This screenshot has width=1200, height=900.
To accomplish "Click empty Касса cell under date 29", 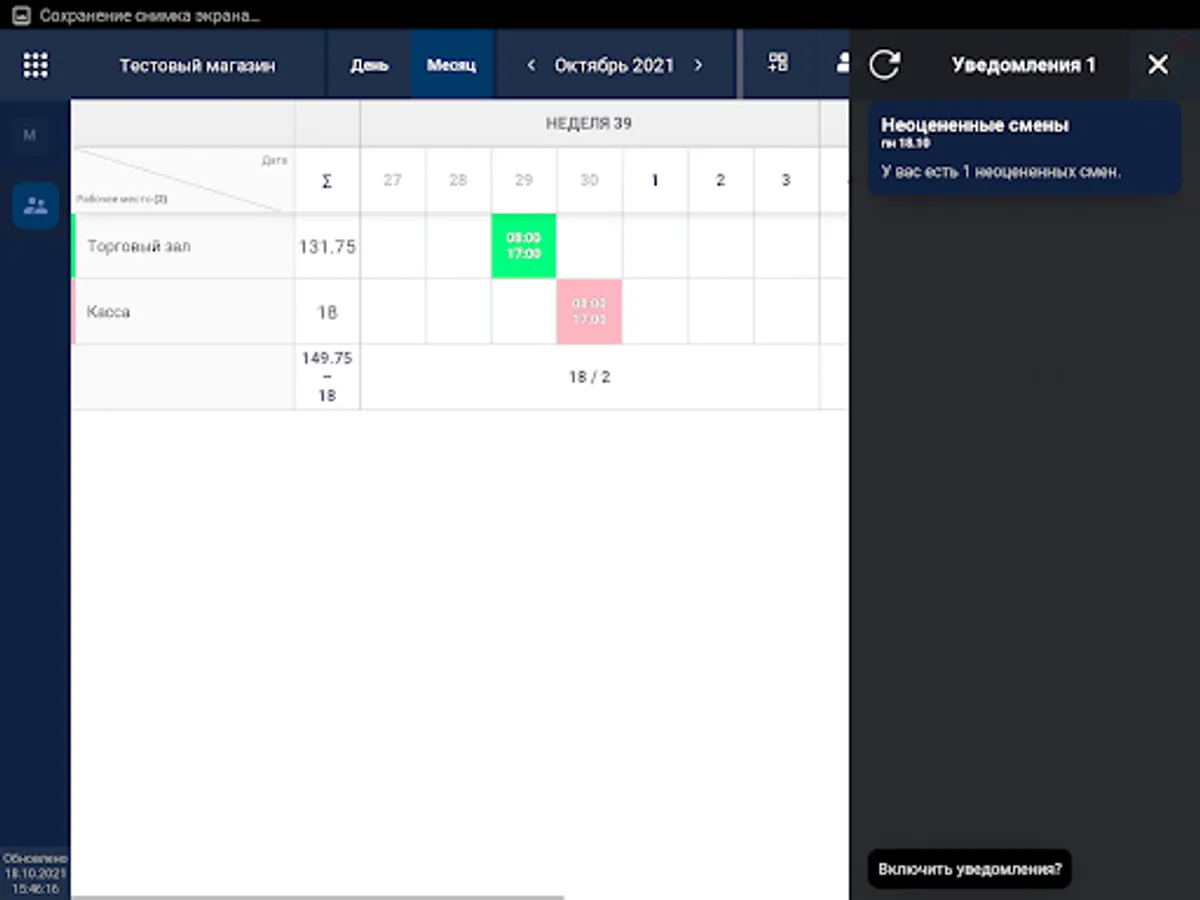I will pyautogui.click(x=524, y=312).
